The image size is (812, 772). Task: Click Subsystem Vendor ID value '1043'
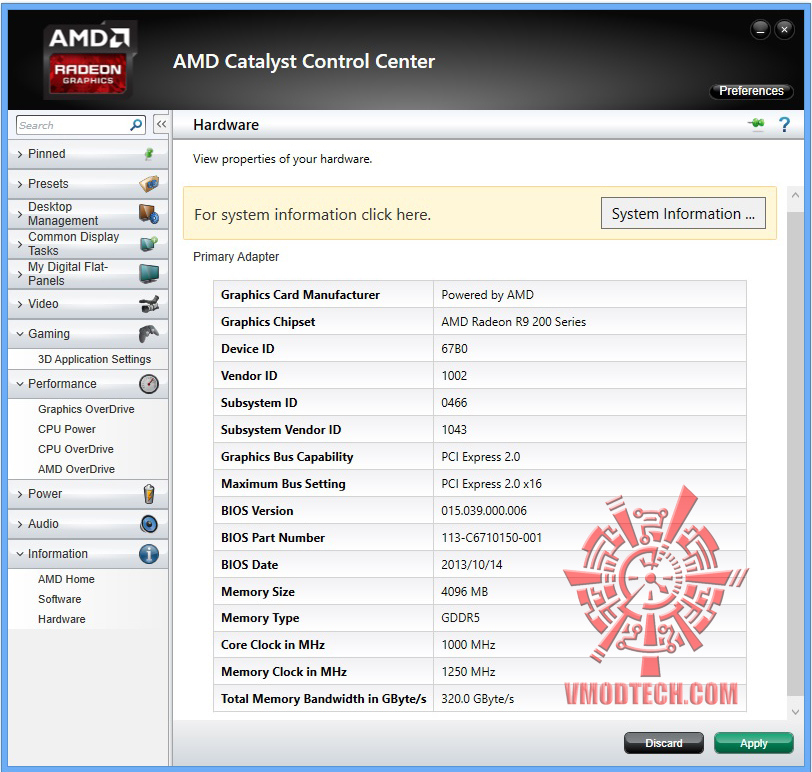pyautogui.click(x=454, y=429)
